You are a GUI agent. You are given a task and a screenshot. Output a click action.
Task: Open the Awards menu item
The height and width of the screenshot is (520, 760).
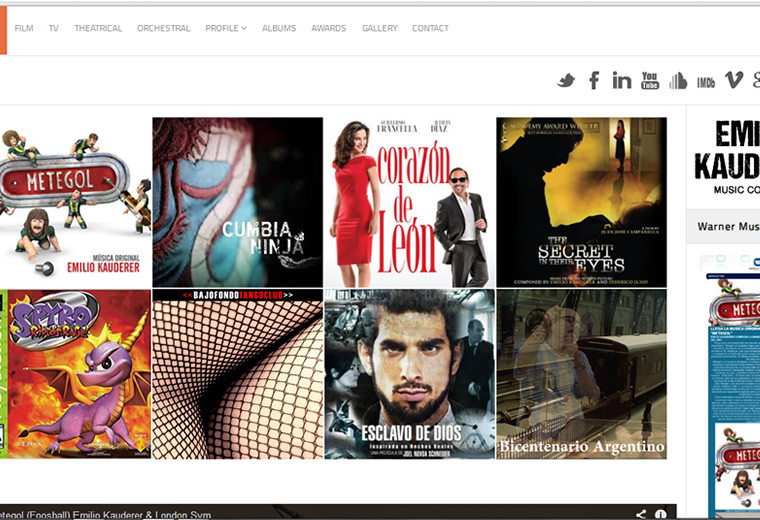point(329,28)
